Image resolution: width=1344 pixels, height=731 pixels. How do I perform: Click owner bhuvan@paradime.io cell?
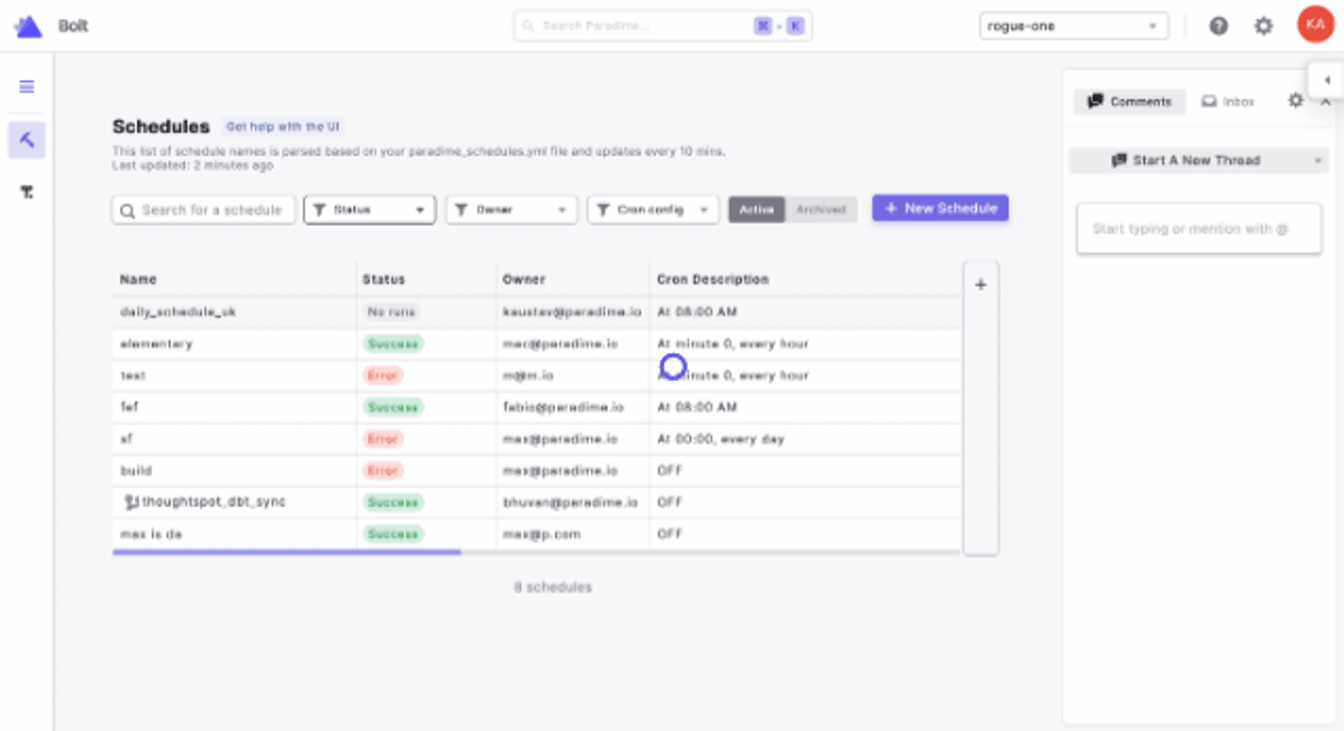tap(570, 502)
